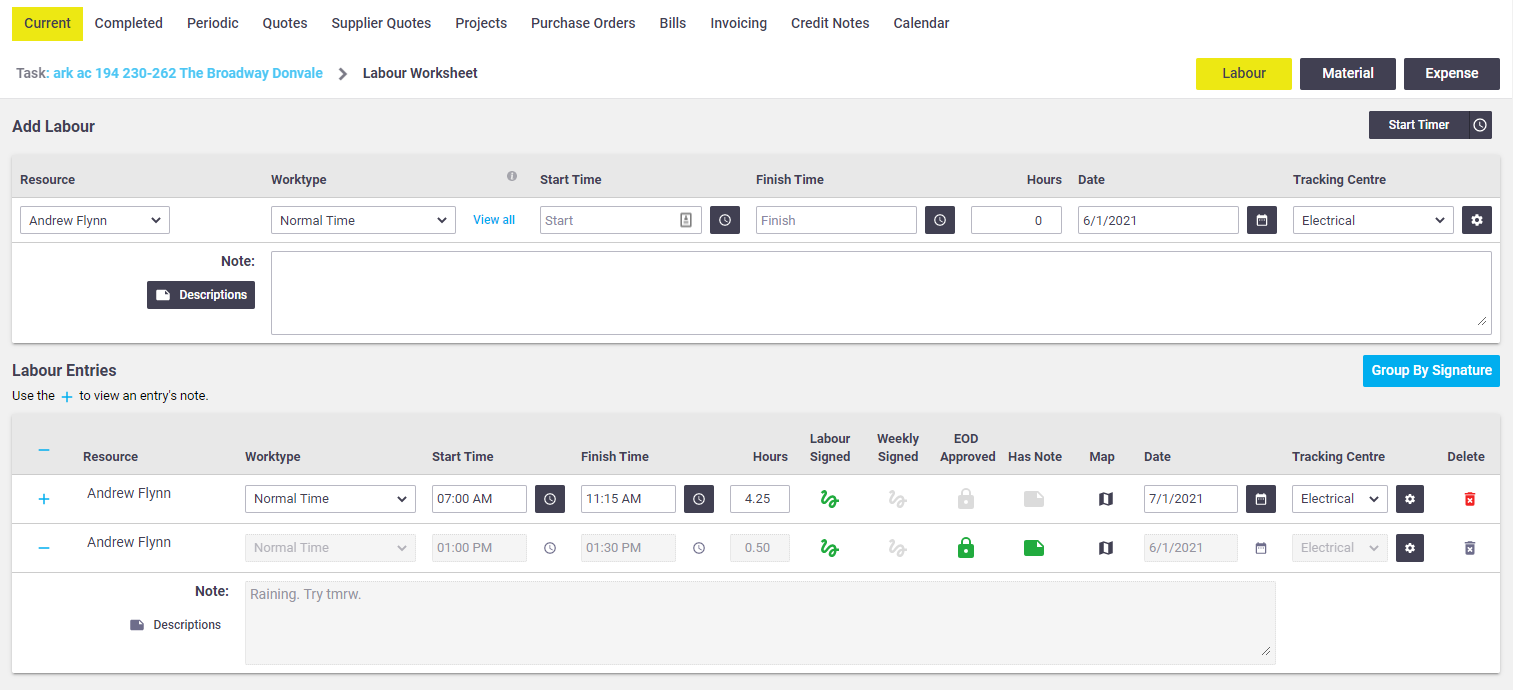Click Labour Signed icon for 4.25 hours entry
This screenshot has height=690, width=1513.
(x=829, y=499)
